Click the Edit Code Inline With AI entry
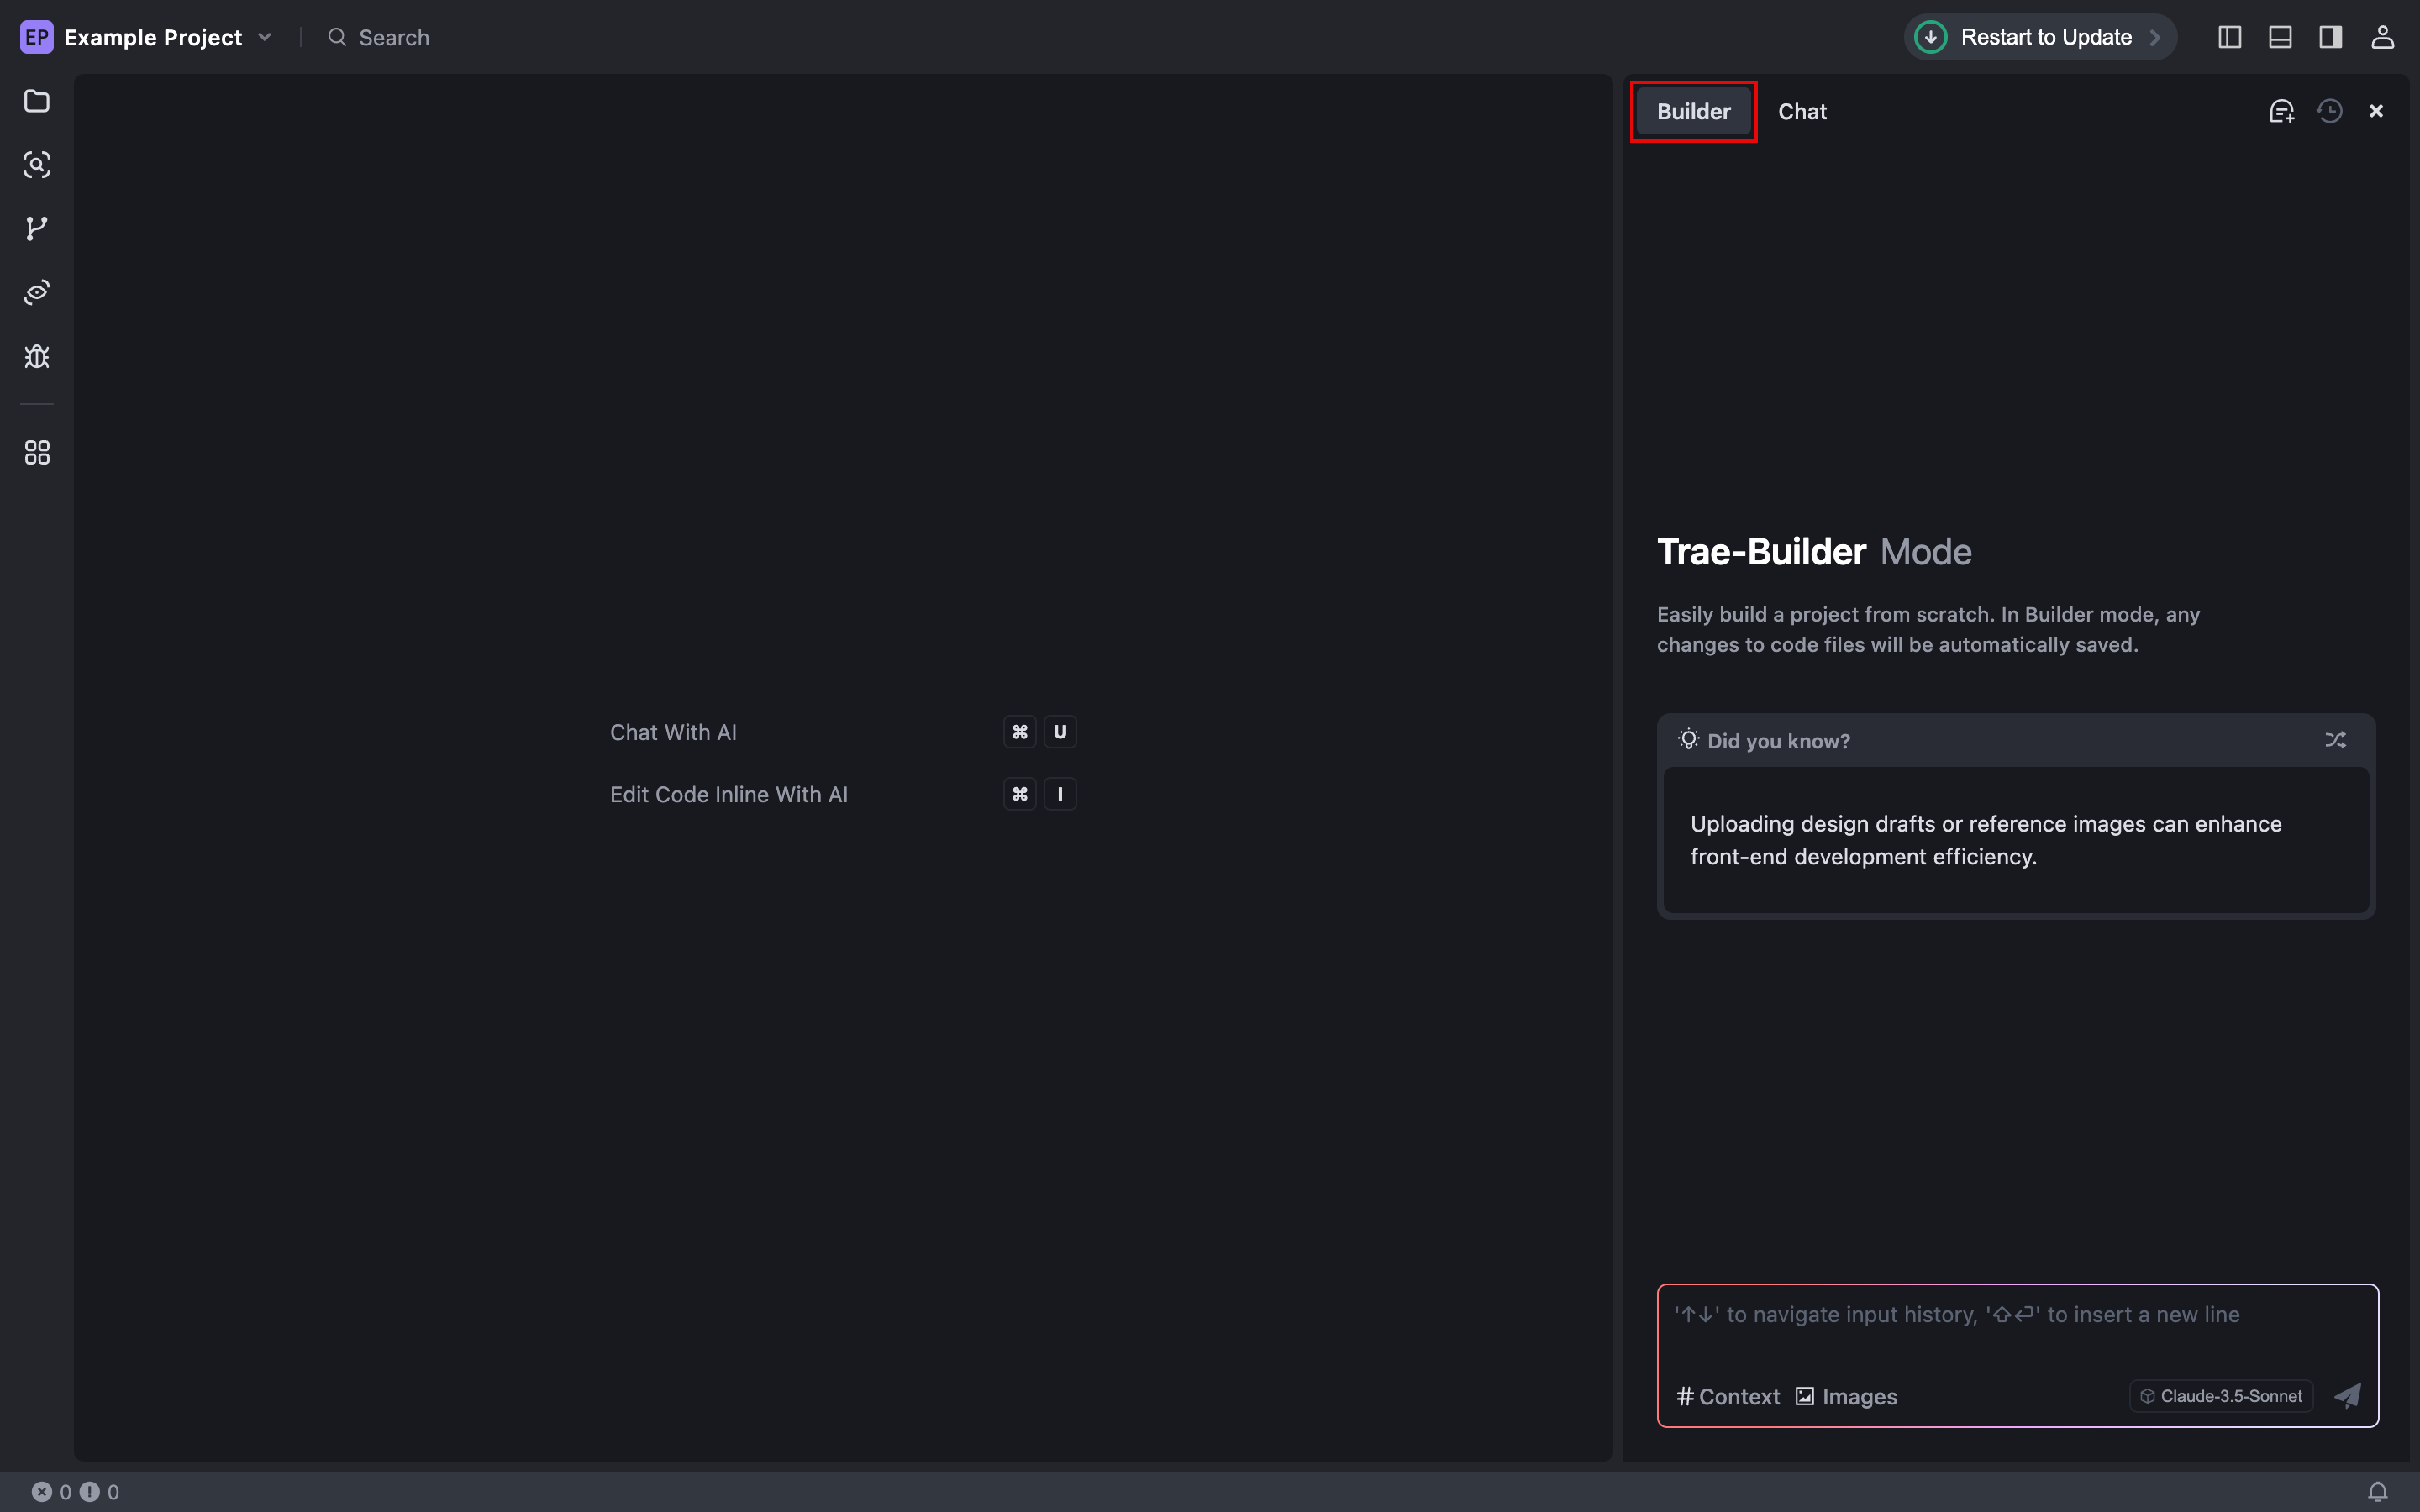Viewport: 2420px width, 1512px height. coord(842,794)
